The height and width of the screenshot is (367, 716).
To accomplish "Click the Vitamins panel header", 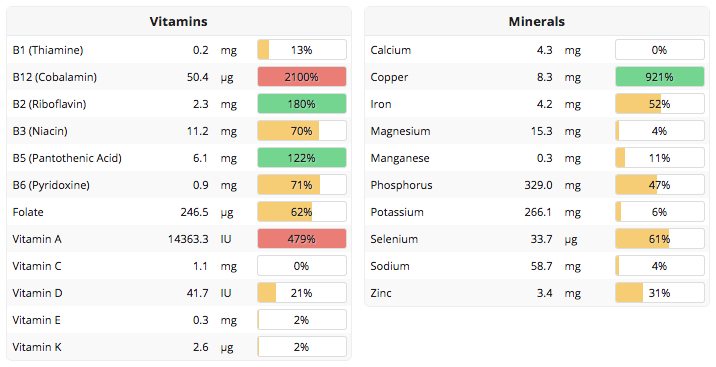I will tap(179, 21).
